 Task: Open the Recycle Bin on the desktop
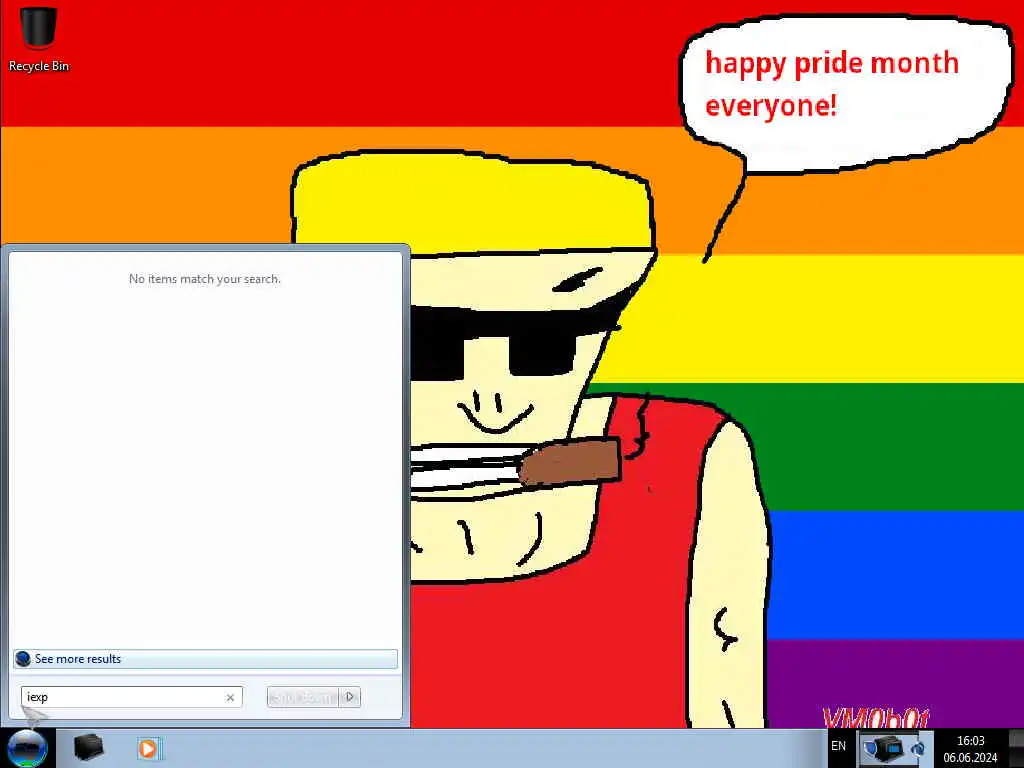pyautogui.click(x=39, y=38)
